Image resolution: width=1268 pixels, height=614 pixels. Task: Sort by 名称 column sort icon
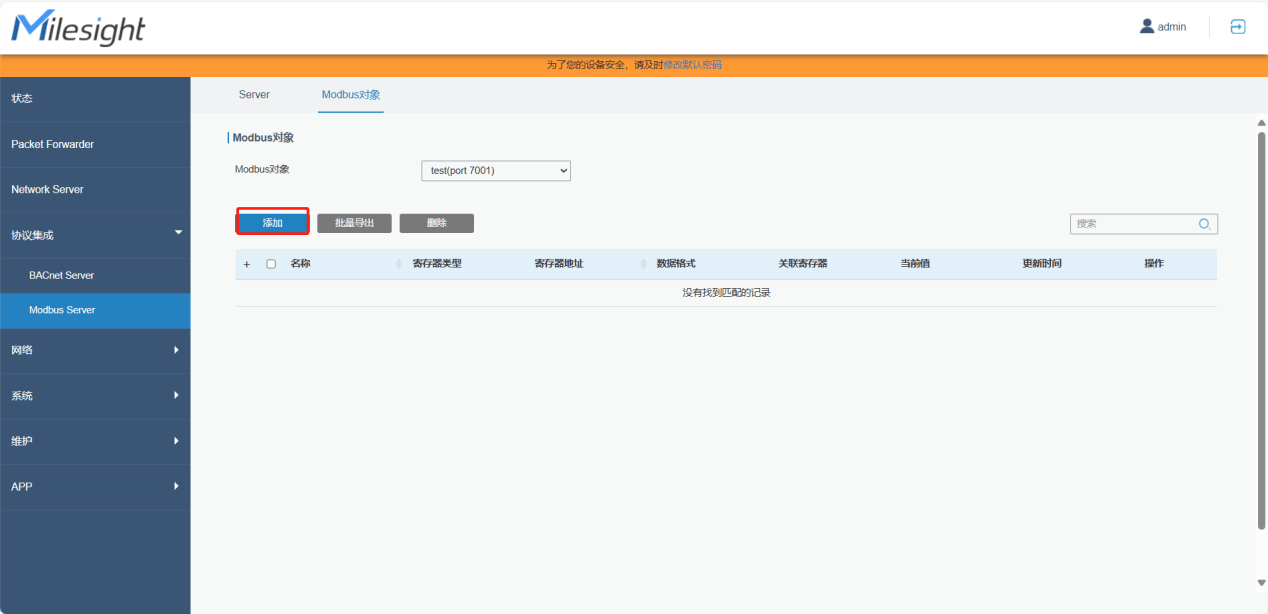400,264
